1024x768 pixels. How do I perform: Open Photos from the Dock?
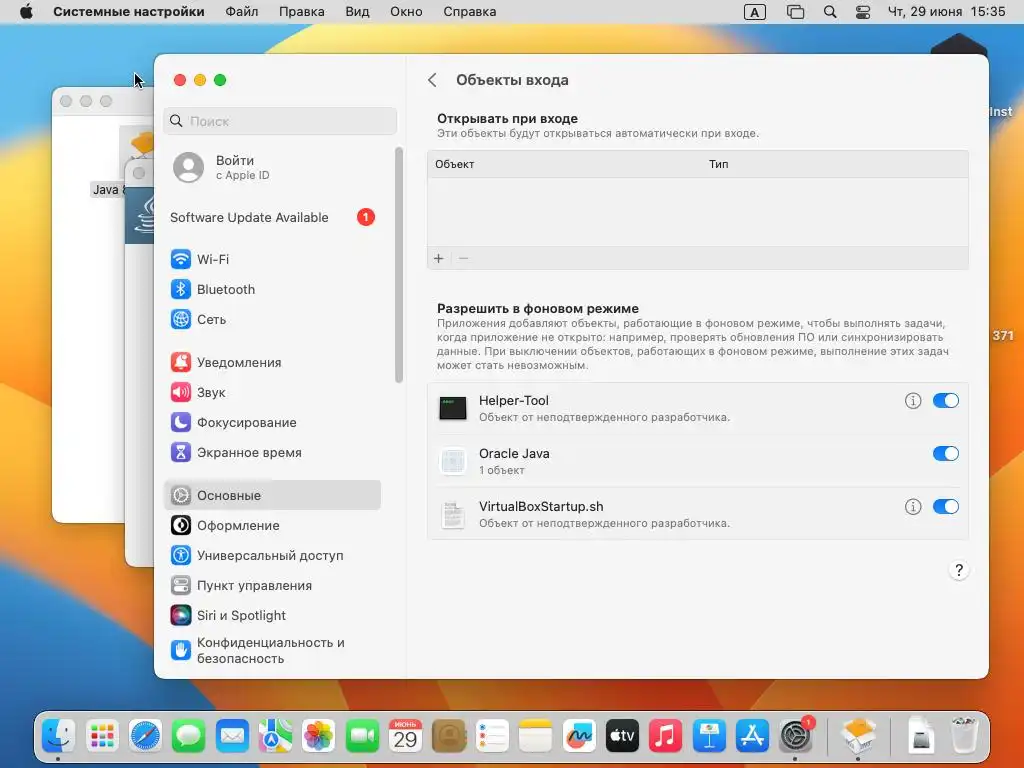click(319, 736)
